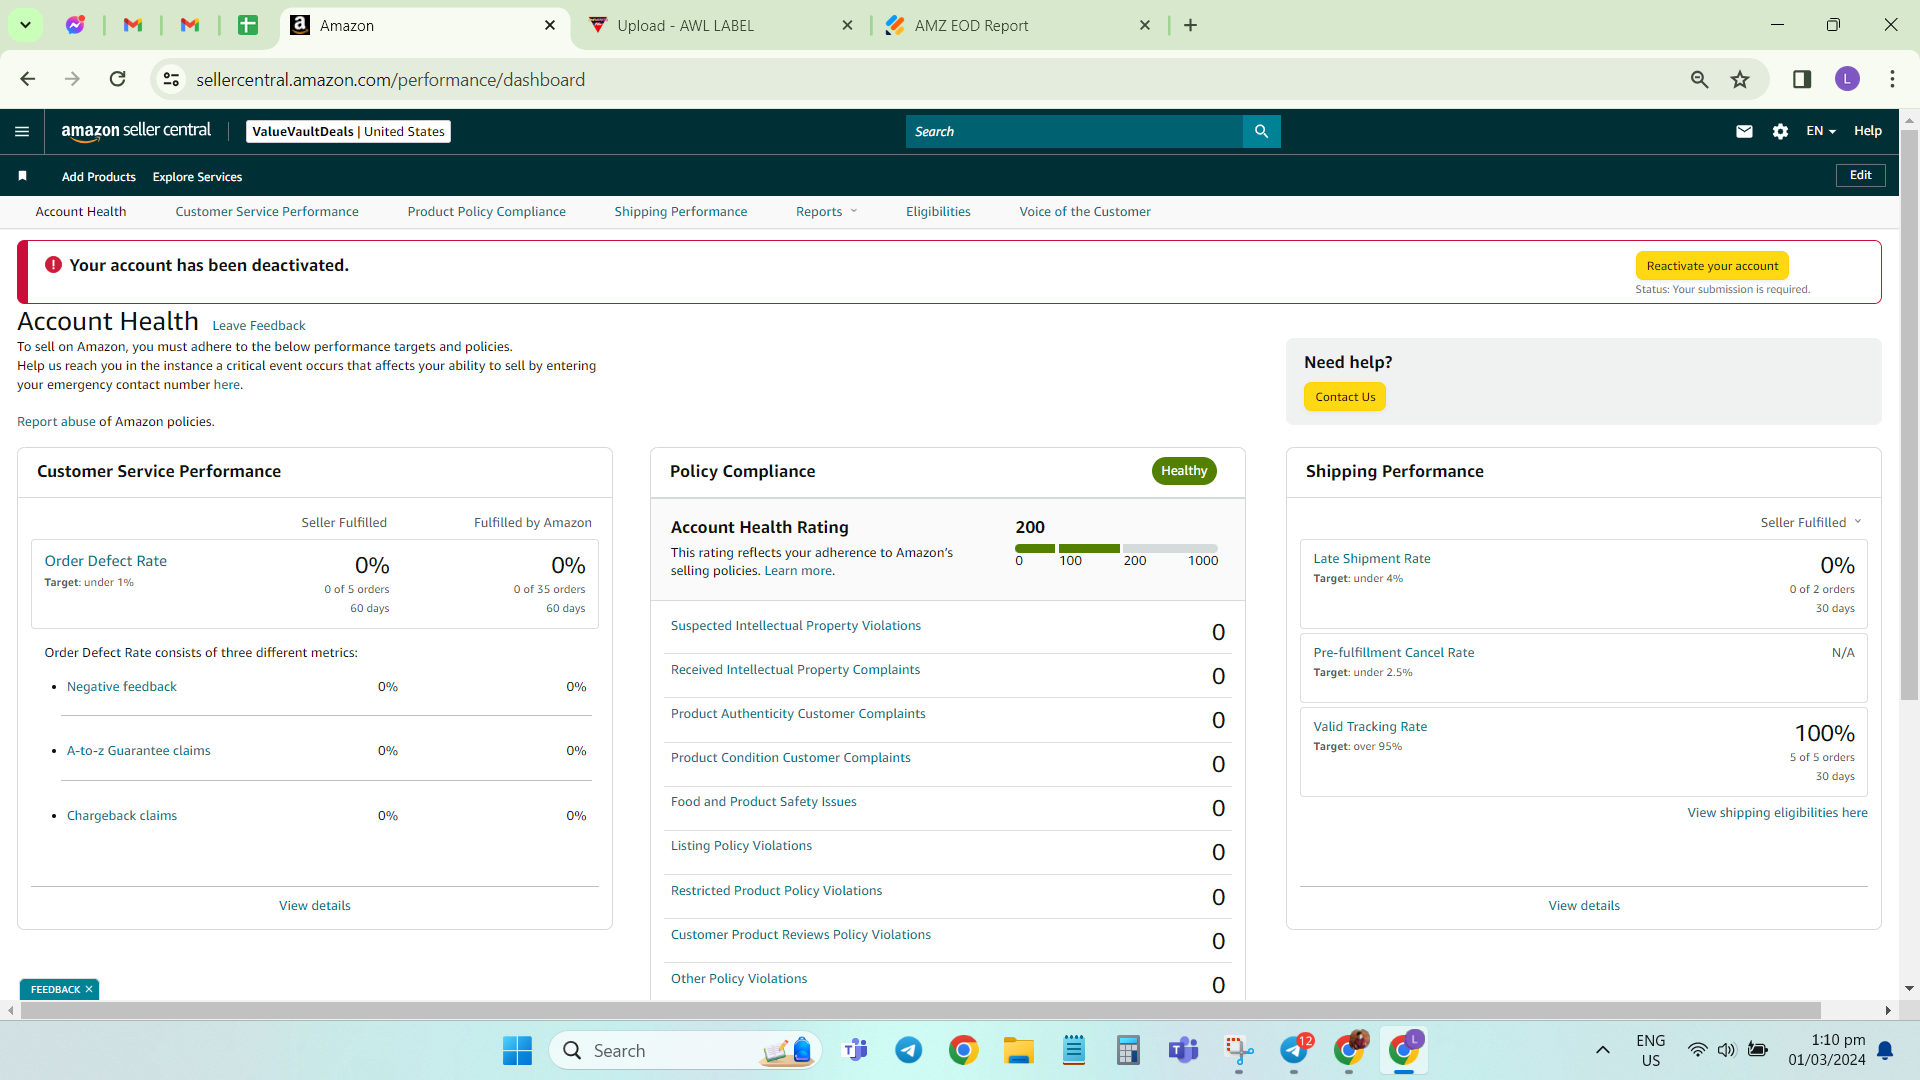Image resolution: width=1920 pixels, height=1080 pixels.
Task: Click the Seller Central search field
Action: click(1074, 131)
